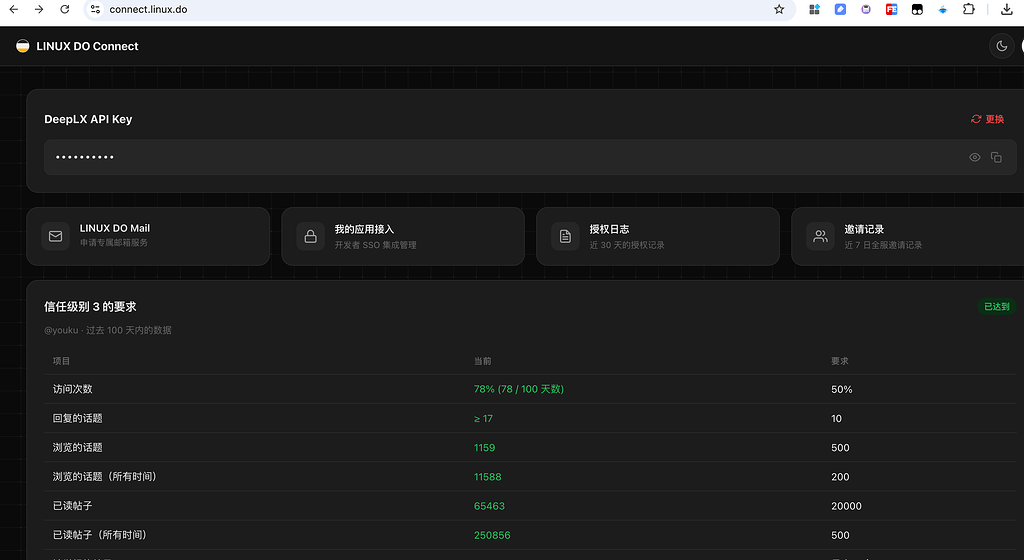Click the envelope icon on Mail card
The height and width of the screenshot is (560, 1024).
(x=56, y=236)
